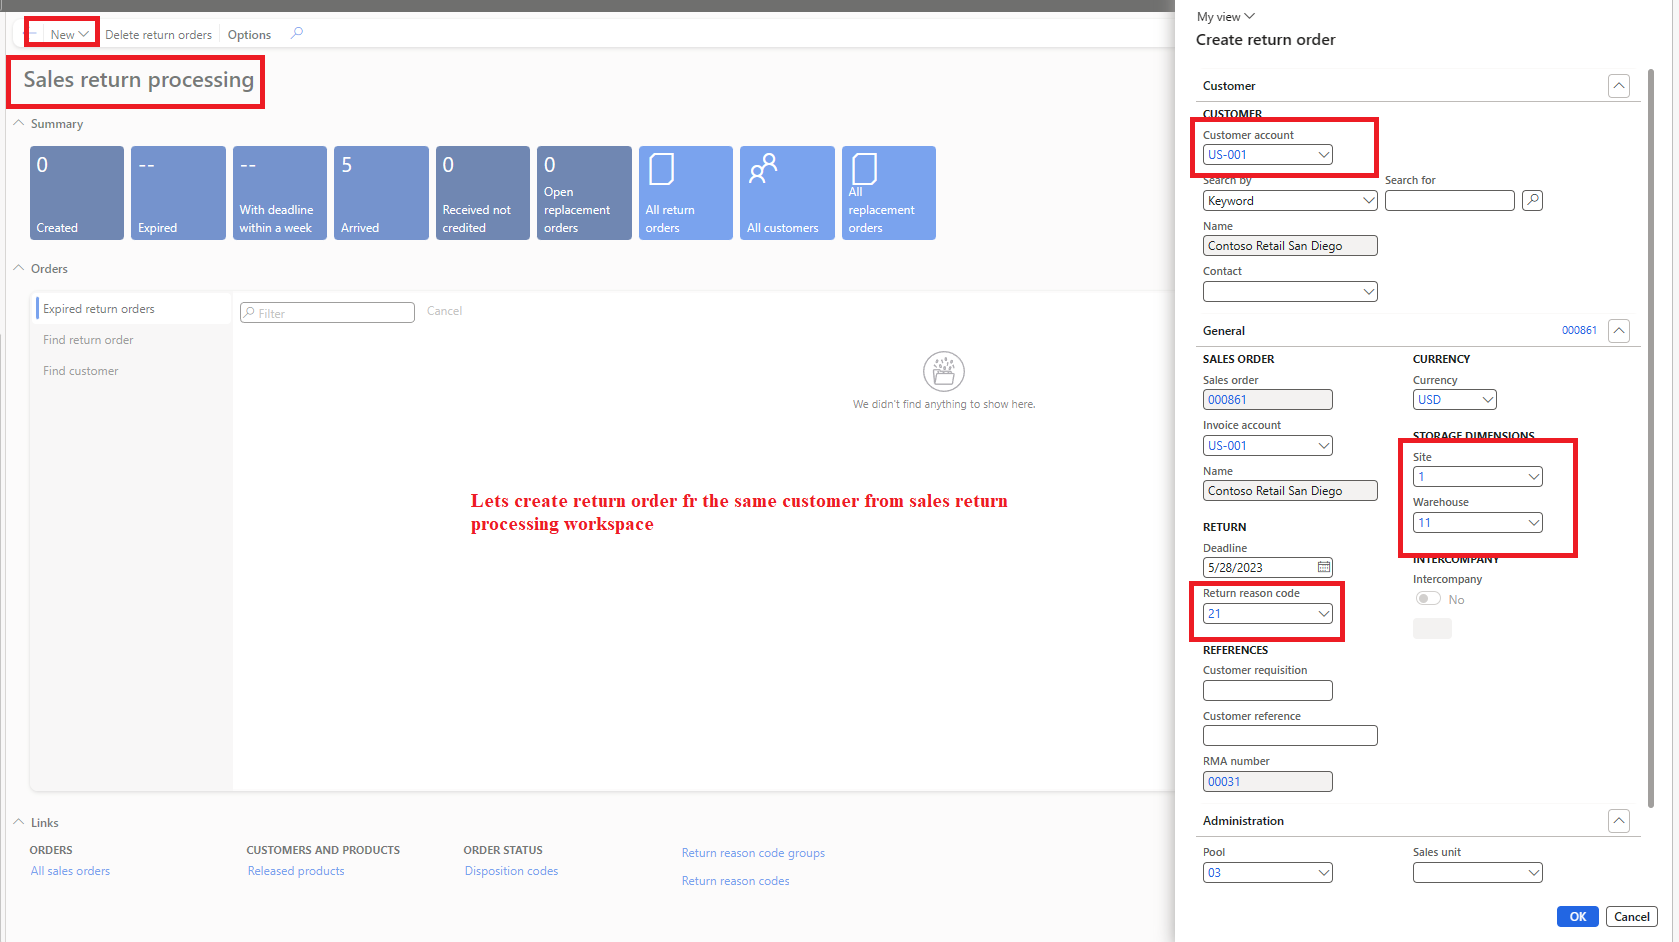The image size is (1679, 942).
Task: Open the Customer account dropdown
Action: click(1324, 154)
